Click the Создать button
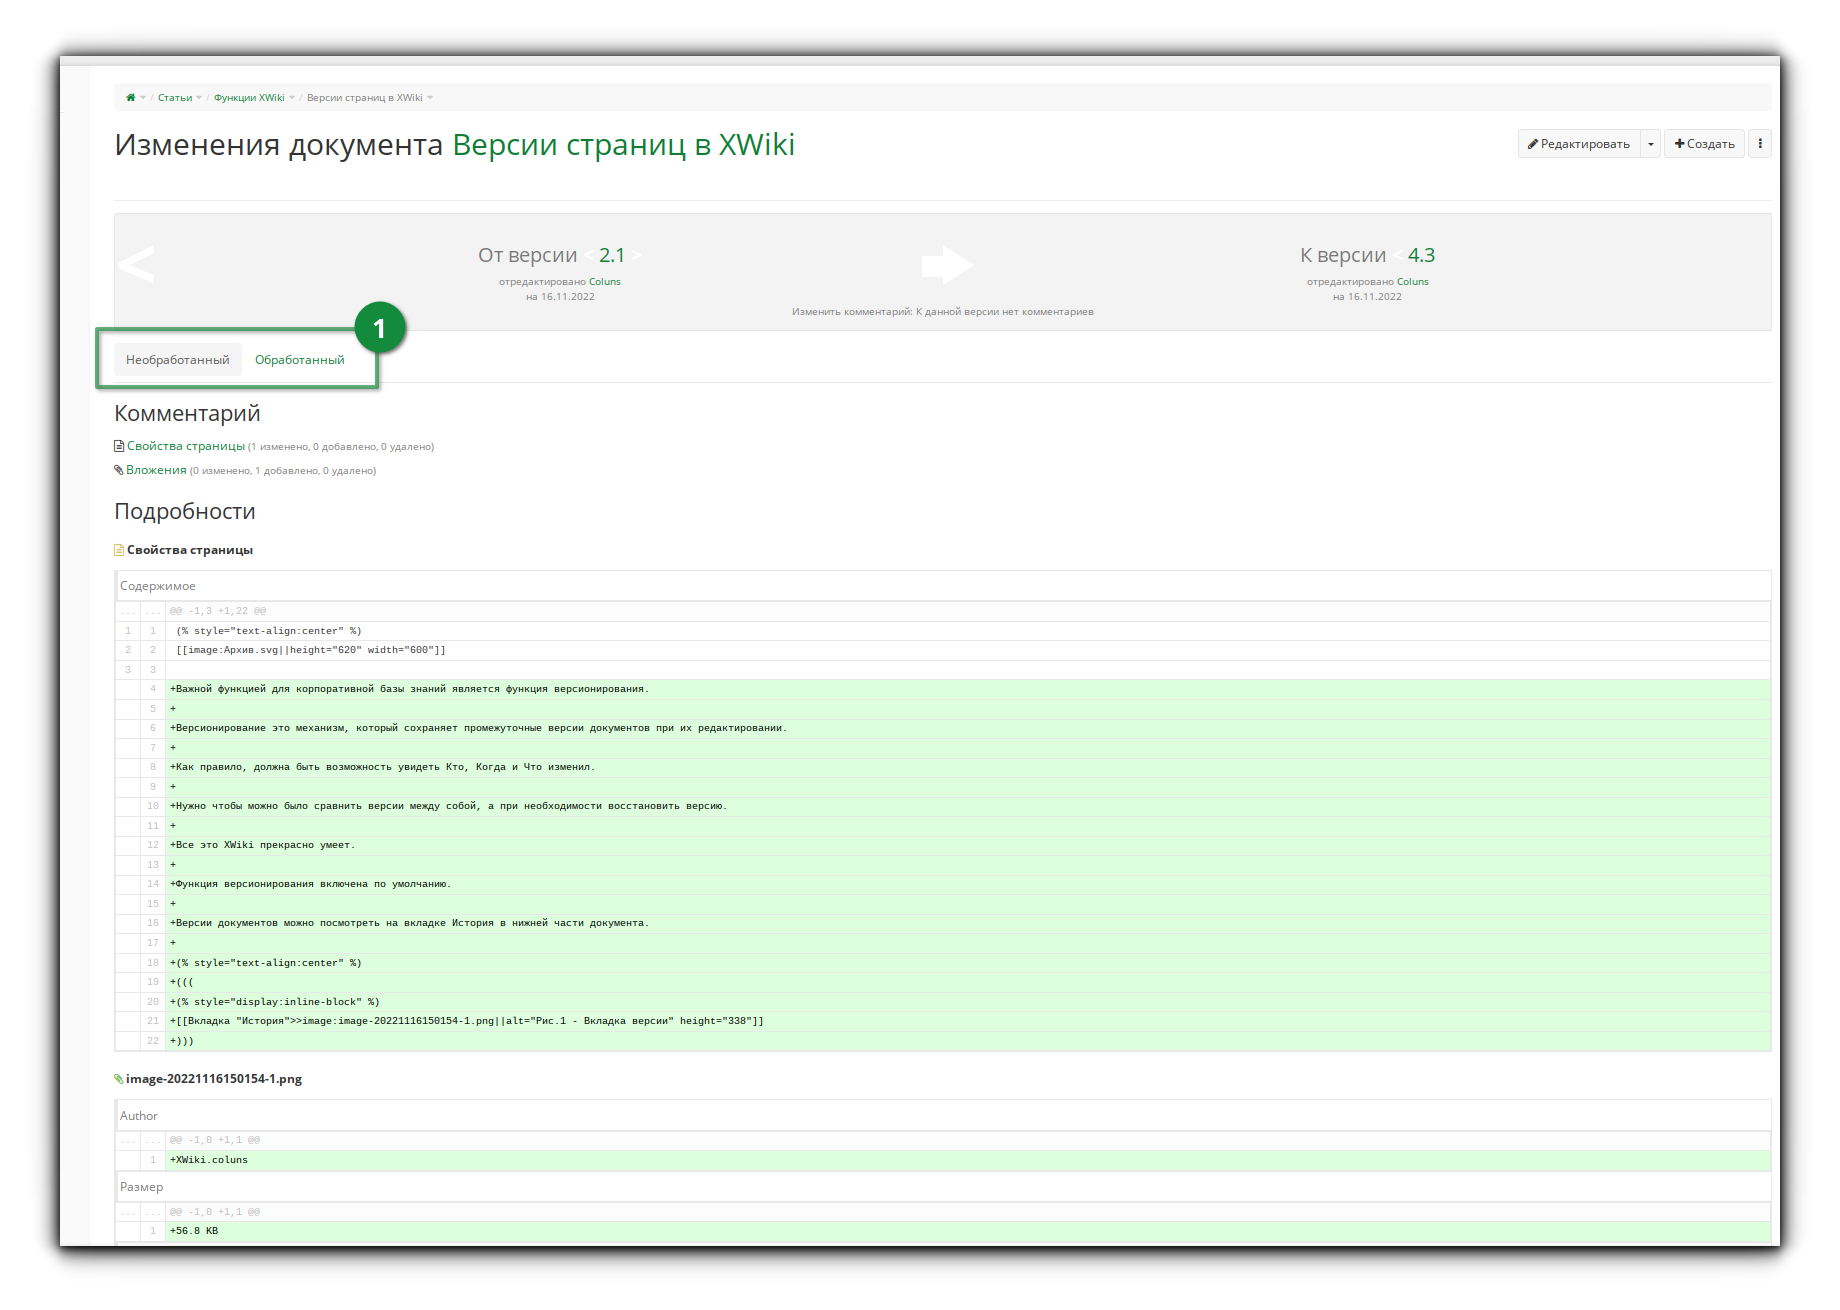 1704,144
